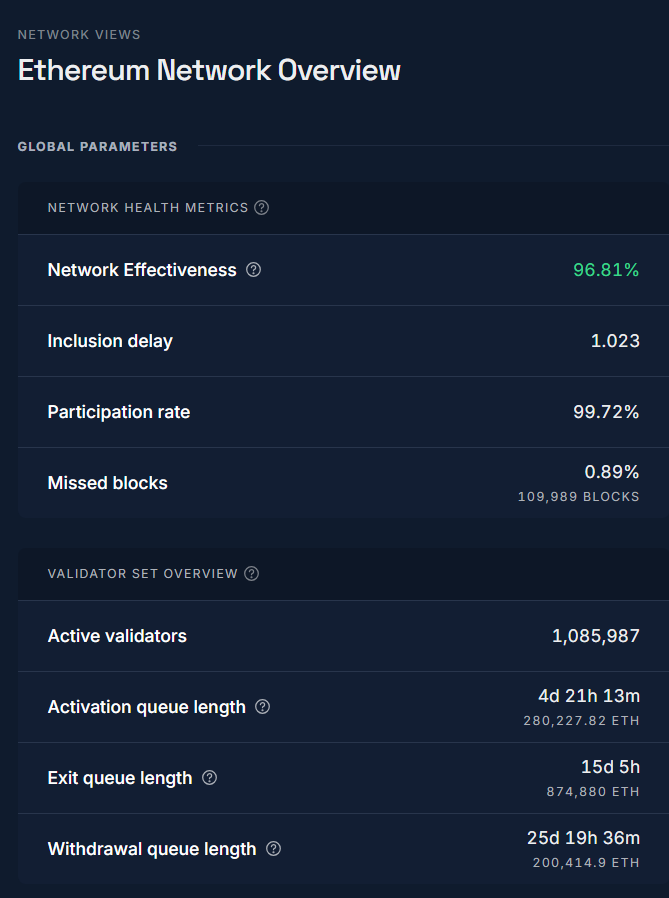The height and width of the screenshot is (898, 669).
Task: Open the Withdrawal queue length help icon
Action: 273,849
